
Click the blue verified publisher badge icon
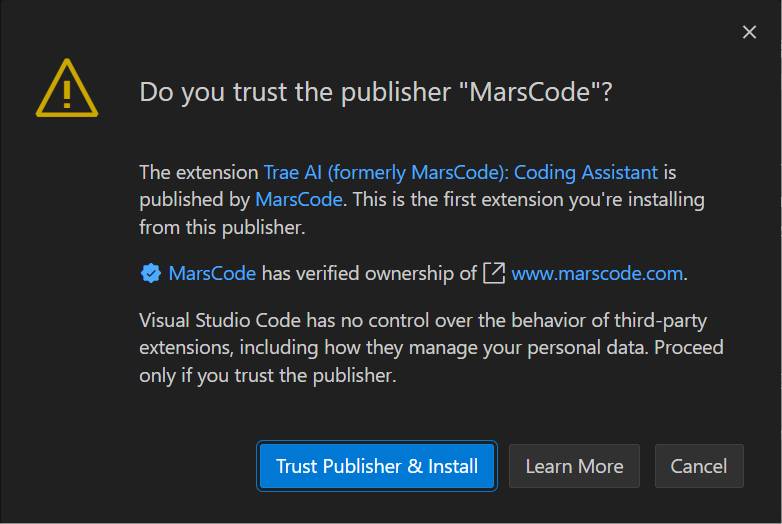pyautogui.click(x=151, y=273)
